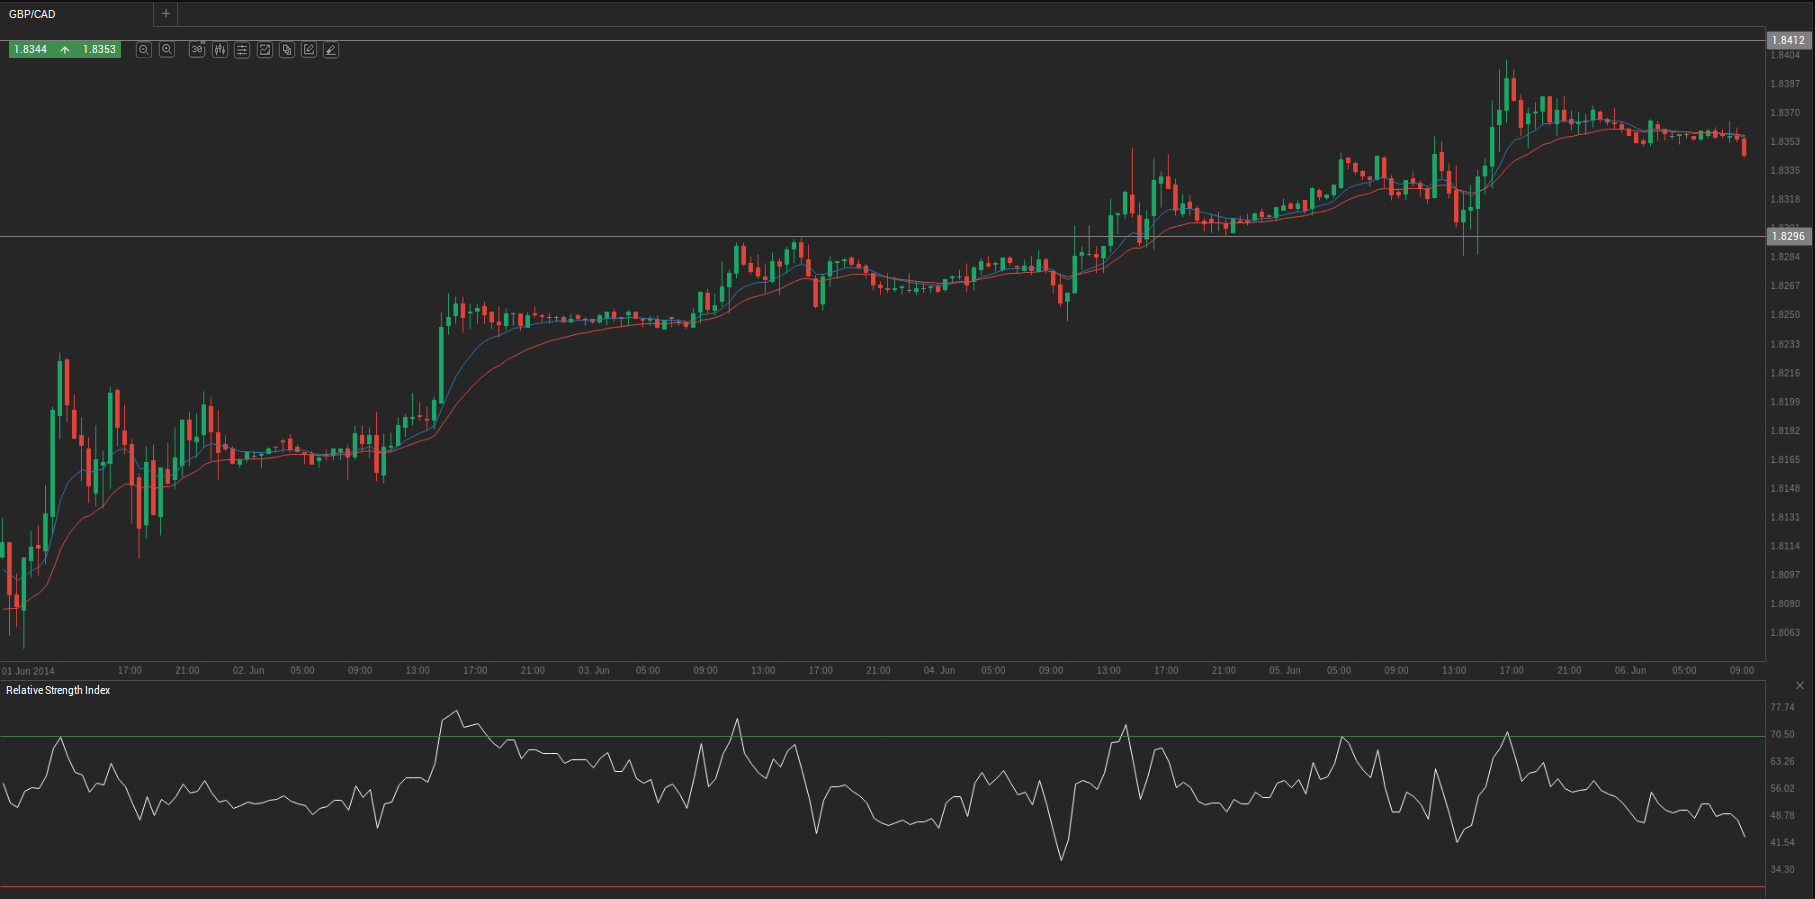Viewport: 1815px width, 899px height.
Task: Open the edit pencil-in-box tool
Action: click(x=309, y=50)
